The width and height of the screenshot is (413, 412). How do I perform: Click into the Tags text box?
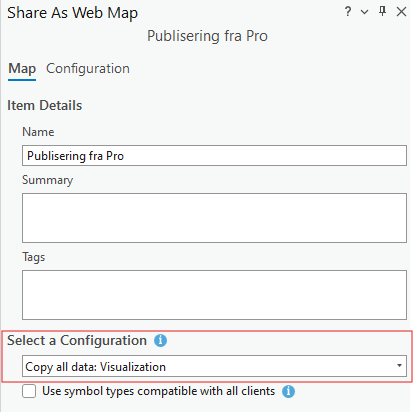[x=214, y=295]
